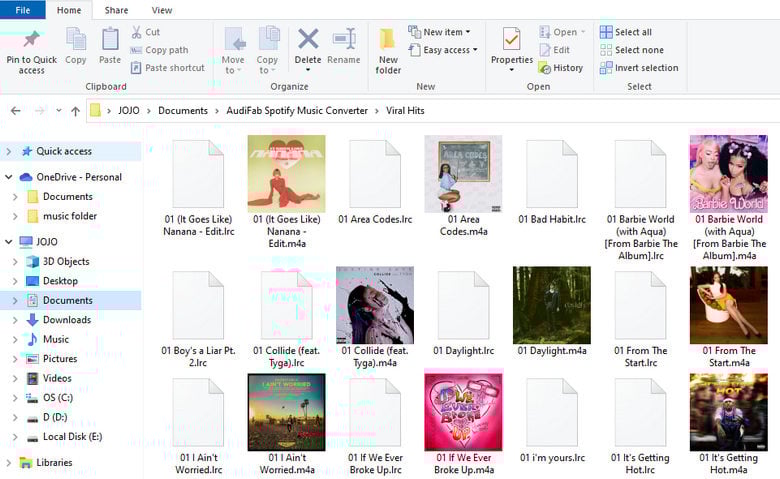
Task: Select 01 Area Codes.m4a thumbnail
Action: click(463, 174)
